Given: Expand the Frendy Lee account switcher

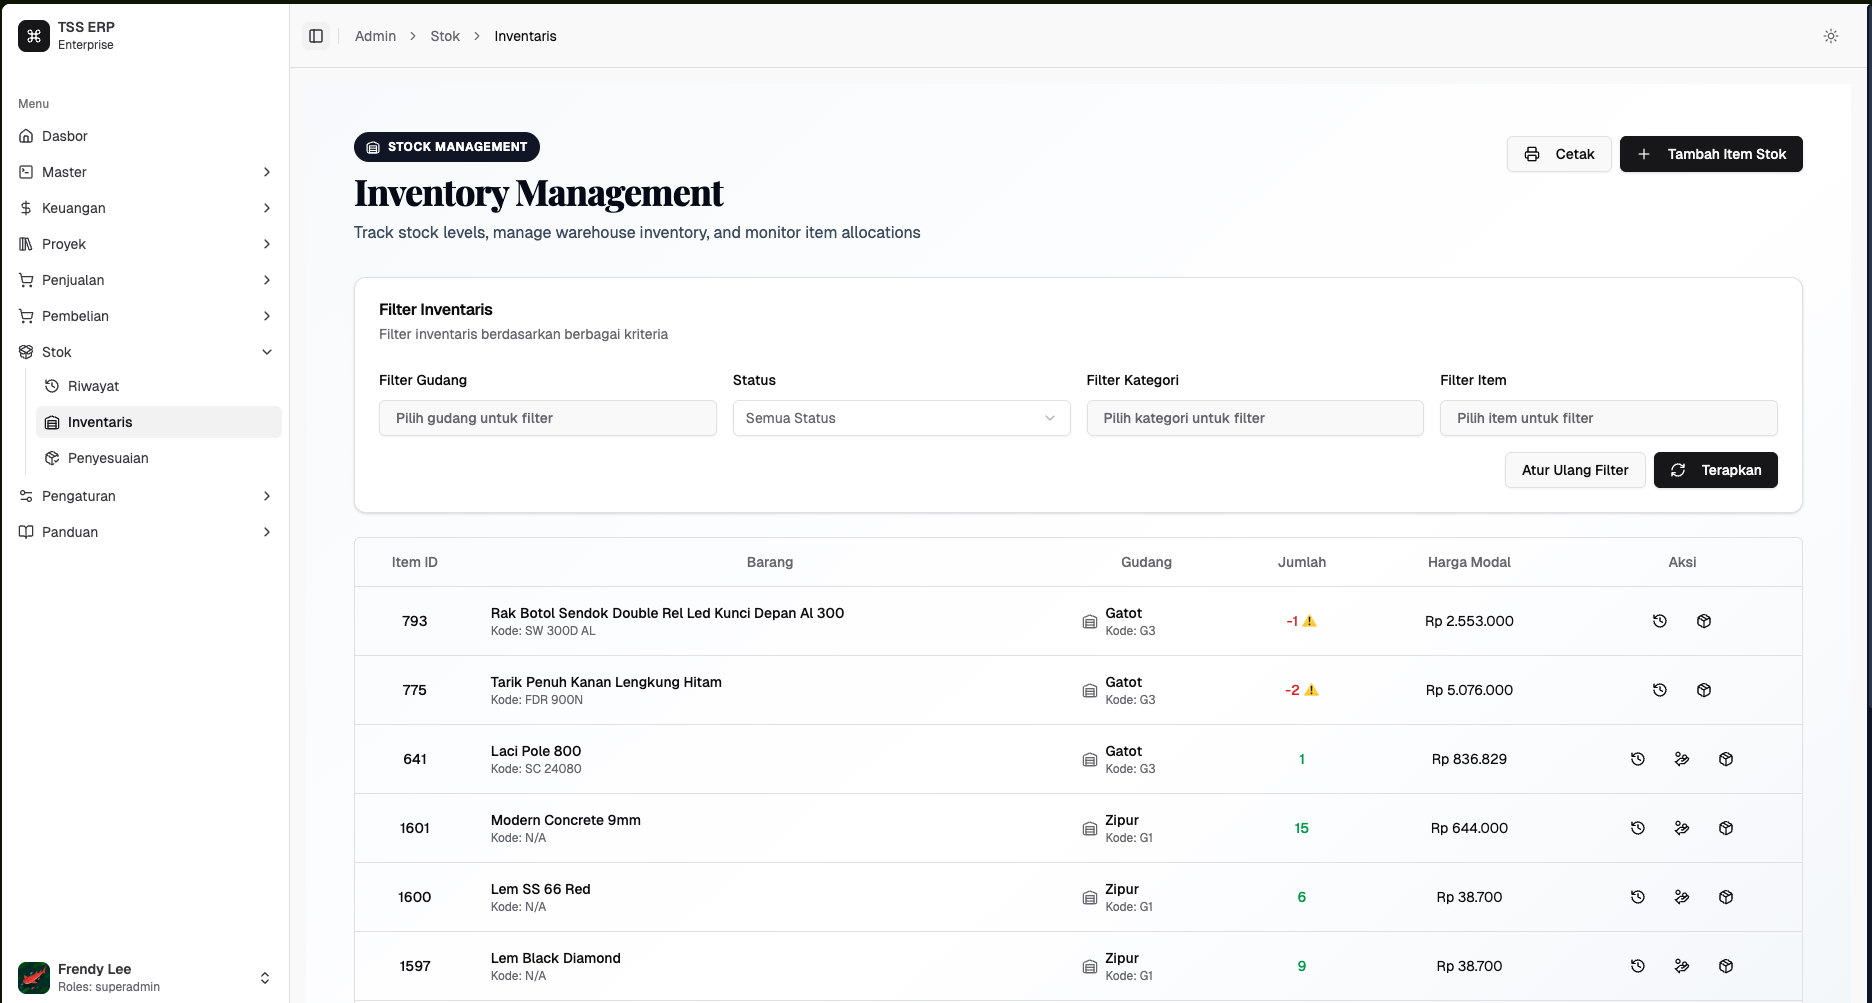Looking at the screenshot, I should tap(265, 977).
